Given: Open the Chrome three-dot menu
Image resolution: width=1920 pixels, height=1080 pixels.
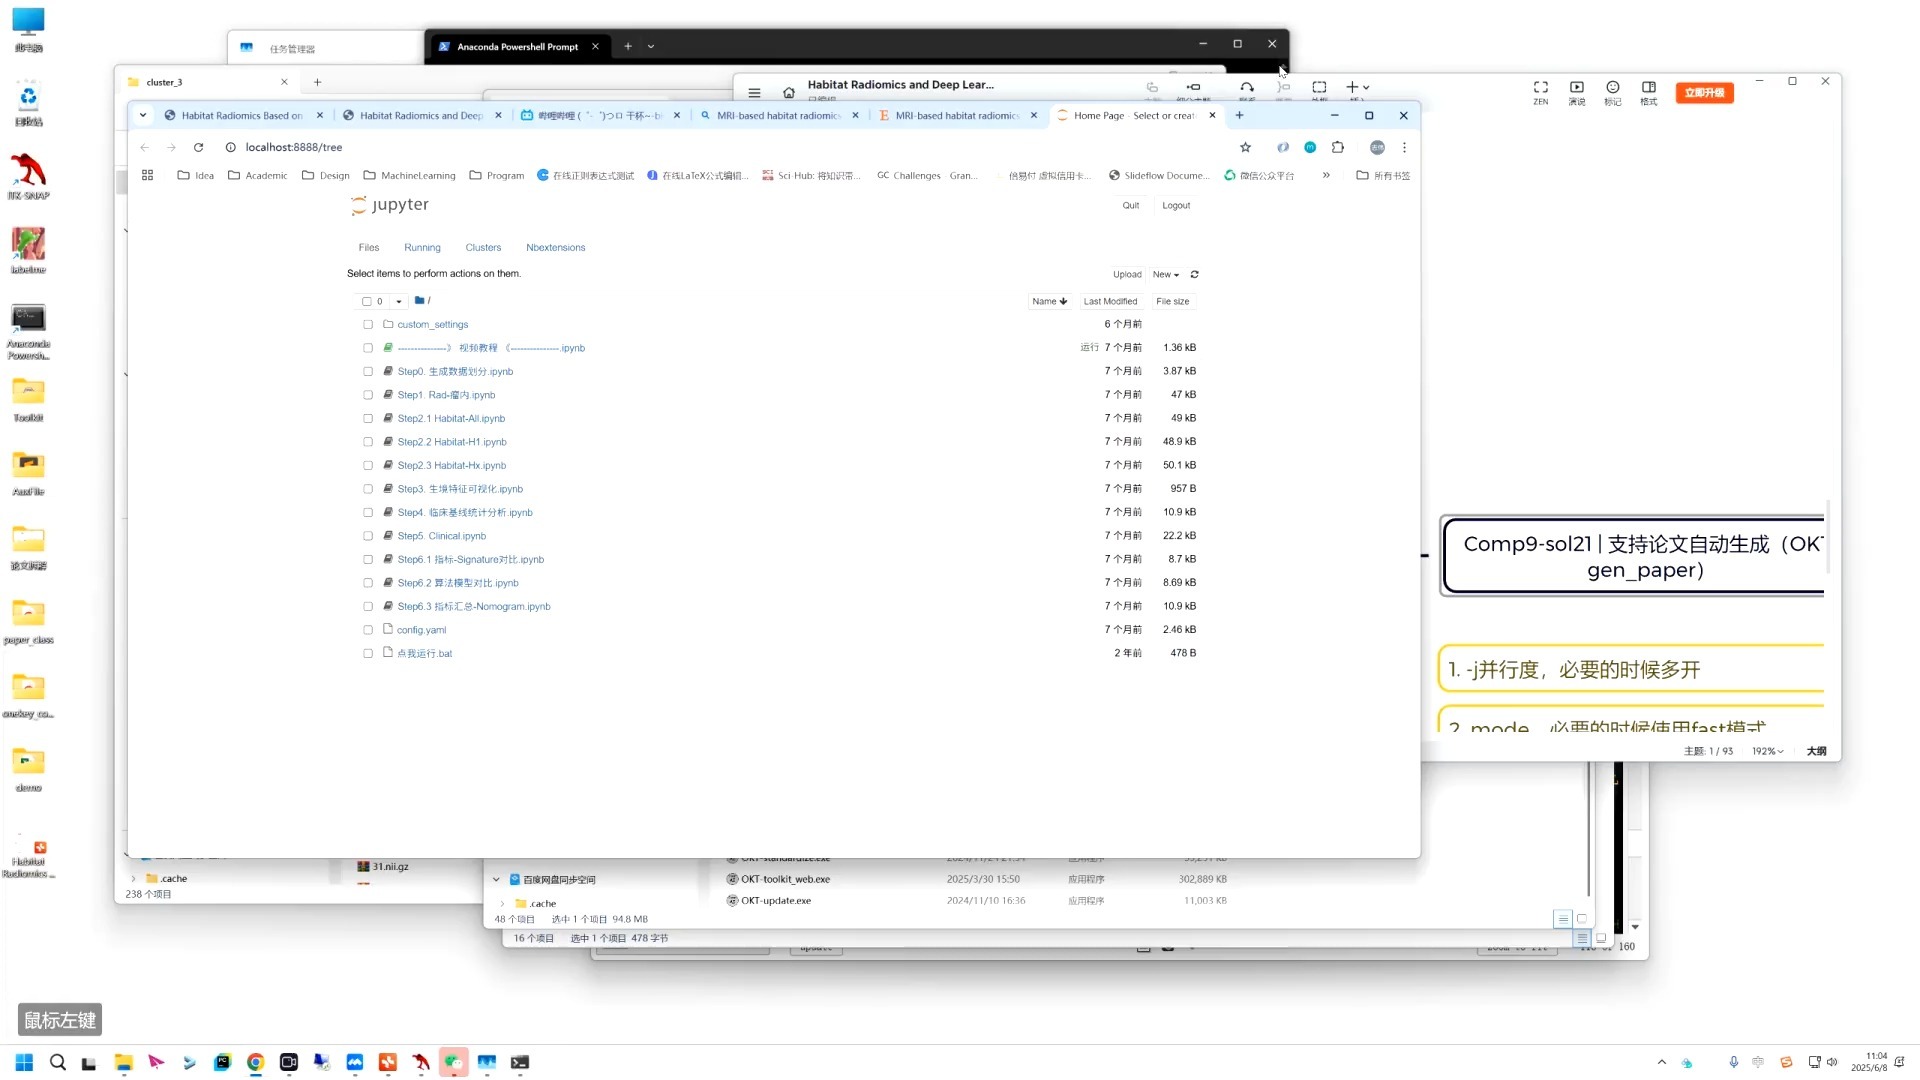Looking at the screenshot, I should 1404,147.
